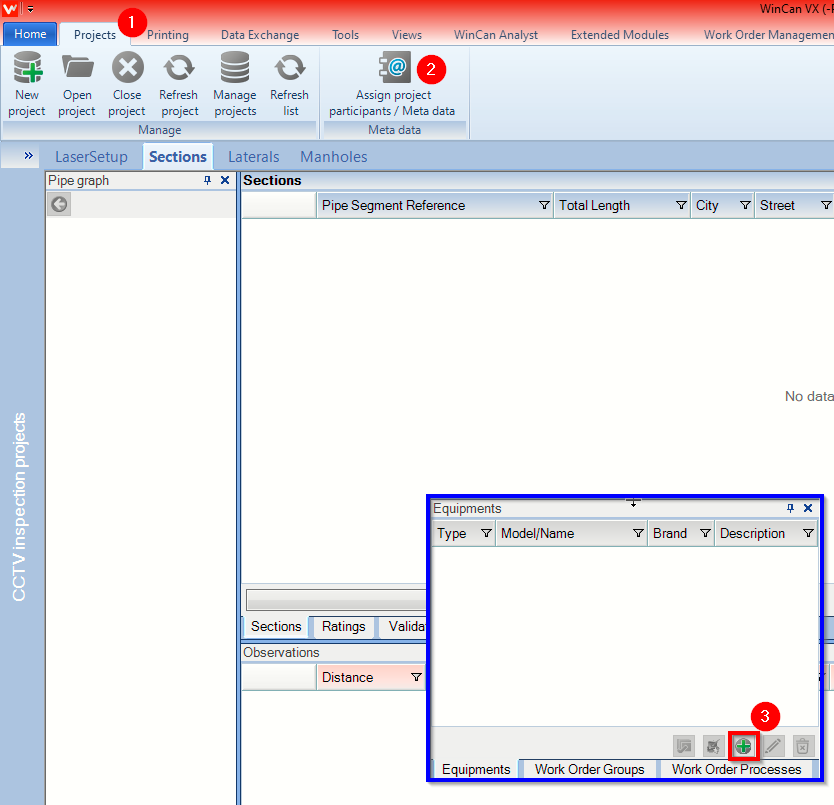Click the Refresh list icon
This screenshot has width=834, height=805.
[289, 68]
